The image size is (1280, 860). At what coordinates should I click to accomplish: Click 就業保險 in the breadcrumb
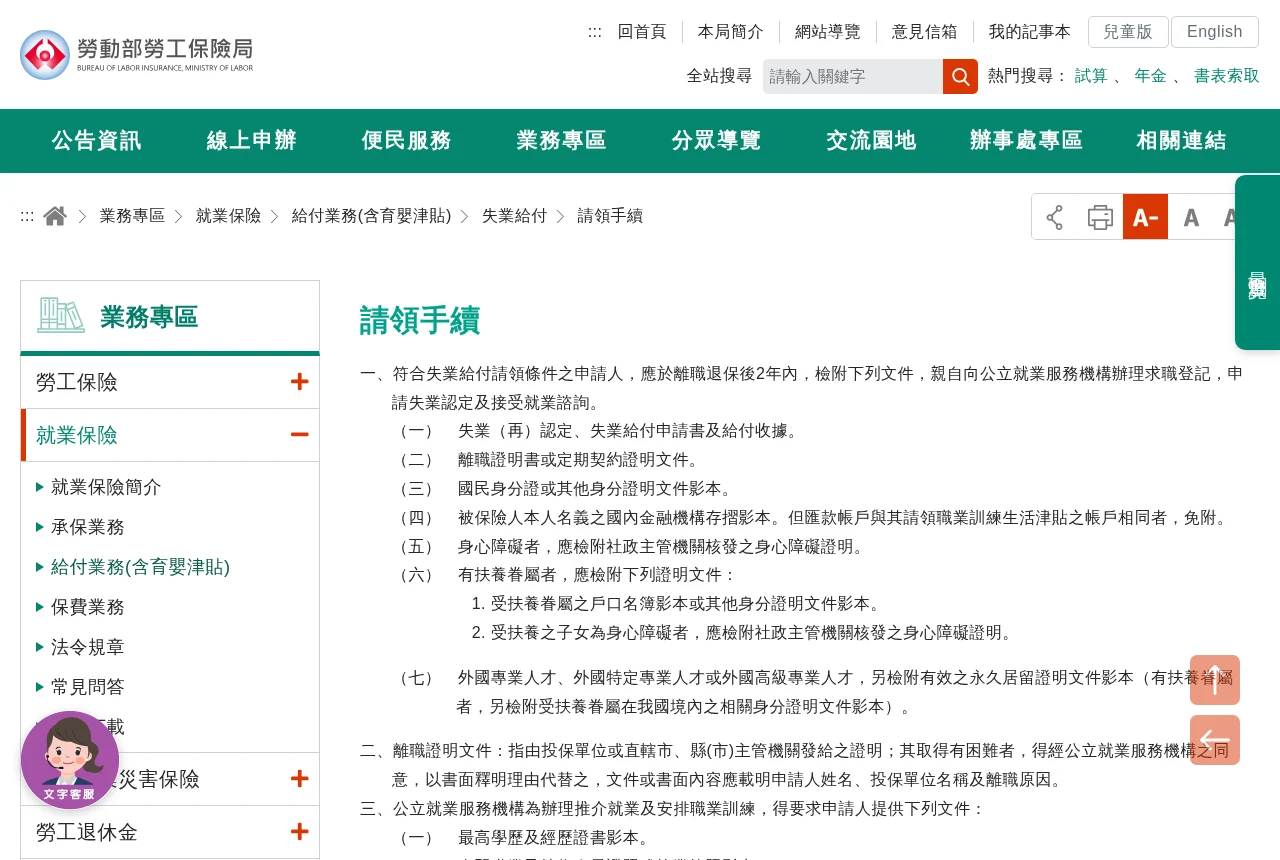click(228, 216)
